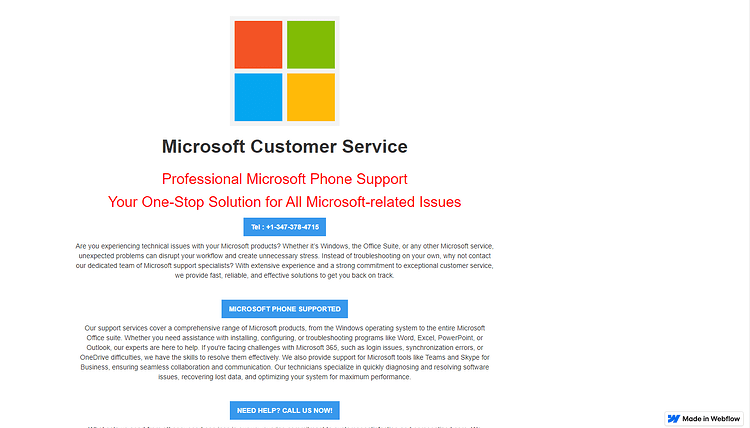Click the NEED HELP? CALL US NOW! button
The width and height of the screenshot is (750, 428).
285,410
